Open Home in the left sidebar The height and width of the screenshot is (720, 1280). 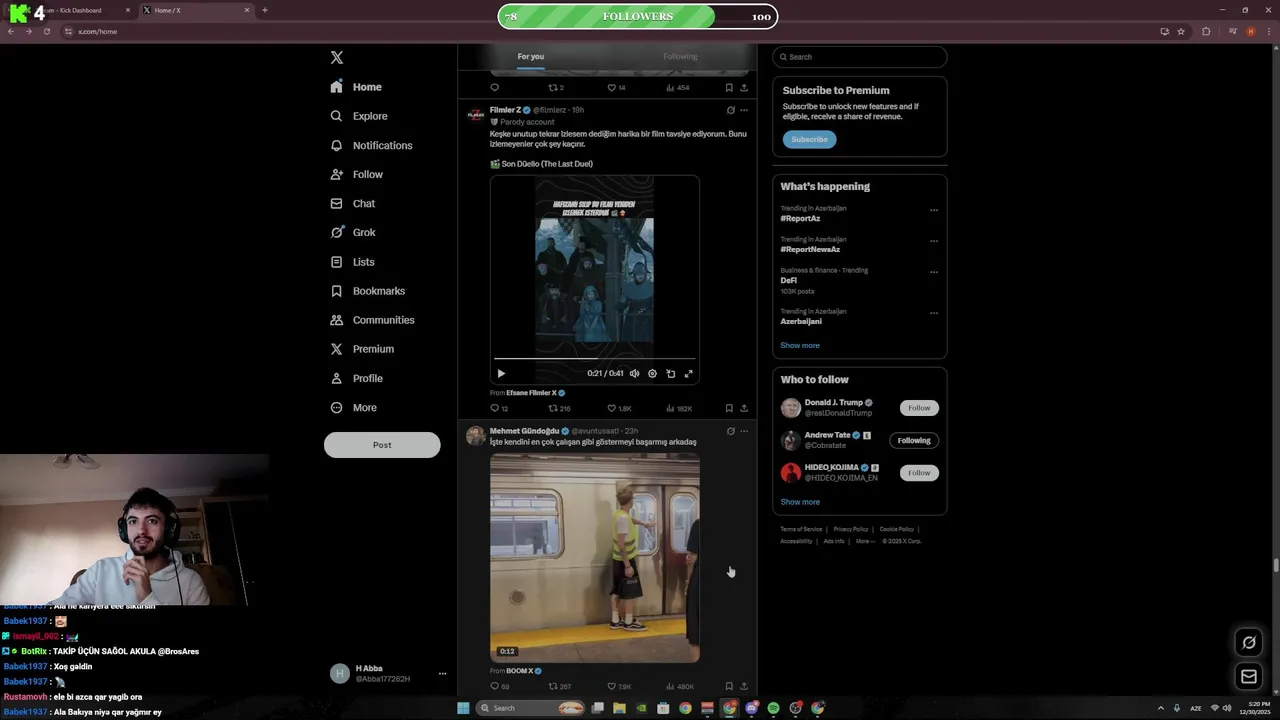356,87
